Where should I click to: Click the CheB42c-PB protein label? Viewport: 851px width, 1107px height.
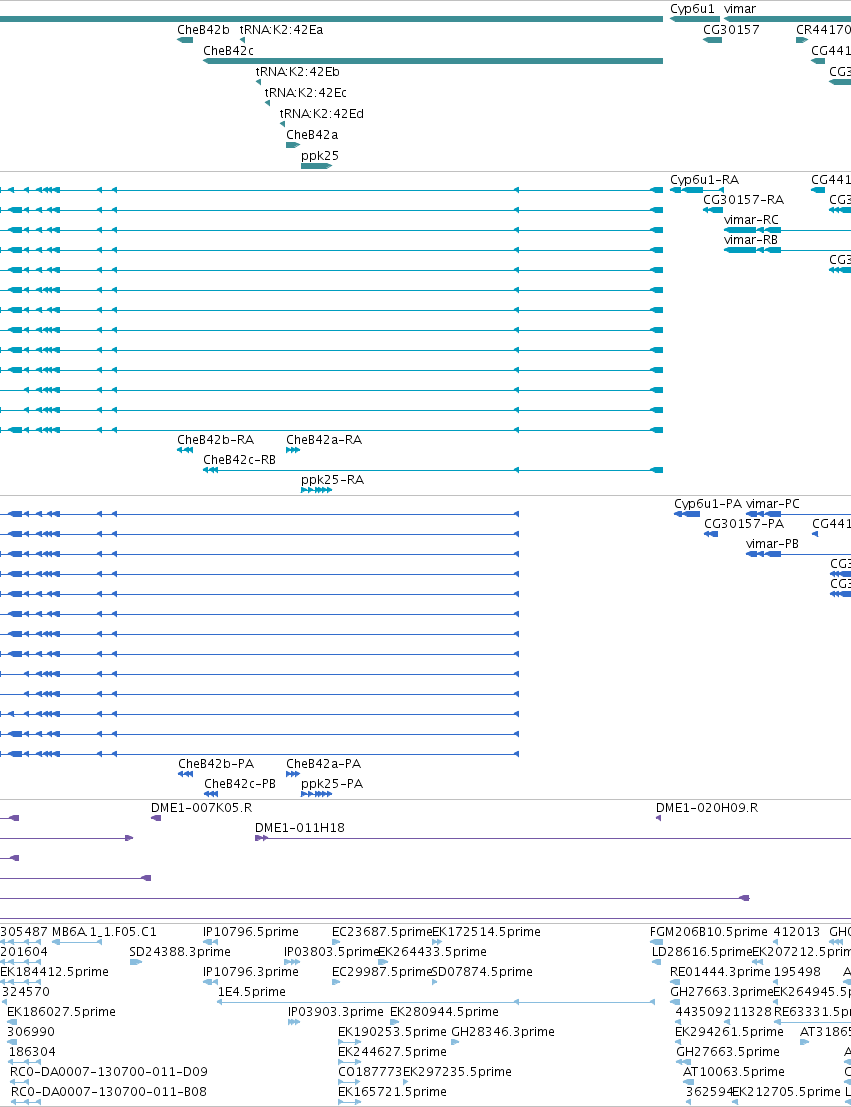239,784
